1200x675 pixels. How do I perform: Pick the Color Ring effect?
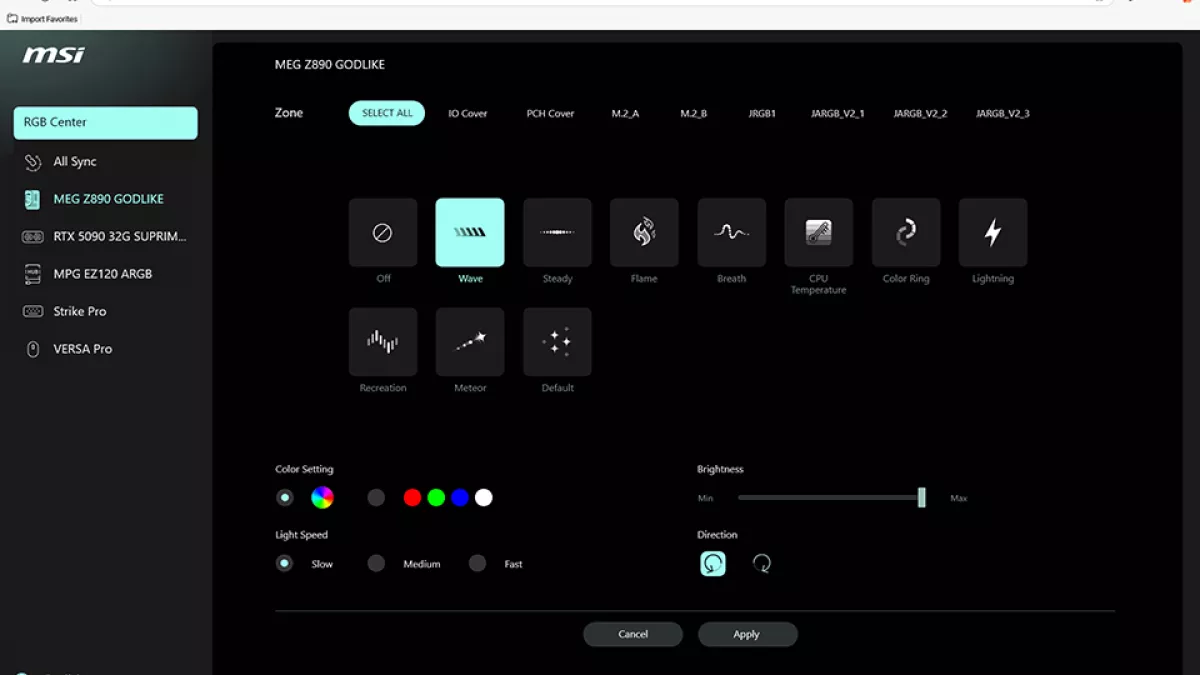[905, 233]
